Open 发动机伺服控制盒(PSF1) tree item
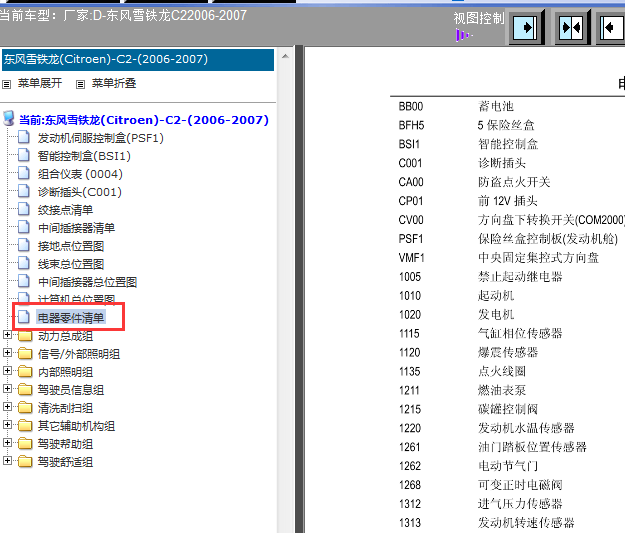 (x=100, y=138)
